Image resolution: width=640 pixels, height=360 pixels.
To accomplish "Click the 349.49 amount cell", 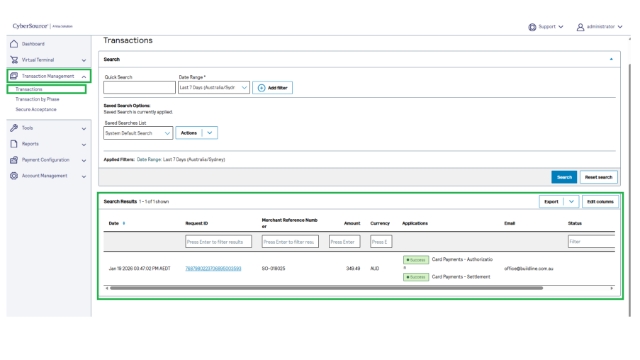I will pos(353,268).
